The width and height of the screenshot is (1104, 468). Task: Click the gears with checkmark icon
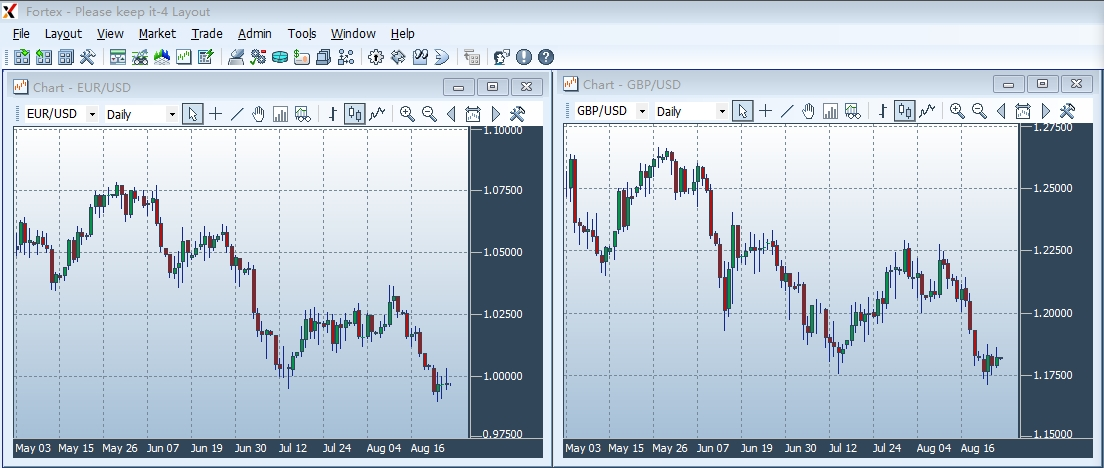(x=258, y=57)
